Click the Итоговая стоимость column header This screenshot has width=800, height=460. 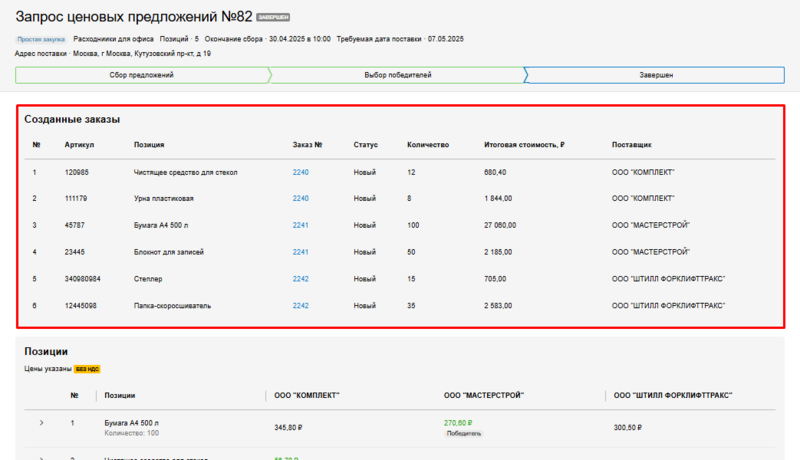pyautogui.click(x=524, y=145)
